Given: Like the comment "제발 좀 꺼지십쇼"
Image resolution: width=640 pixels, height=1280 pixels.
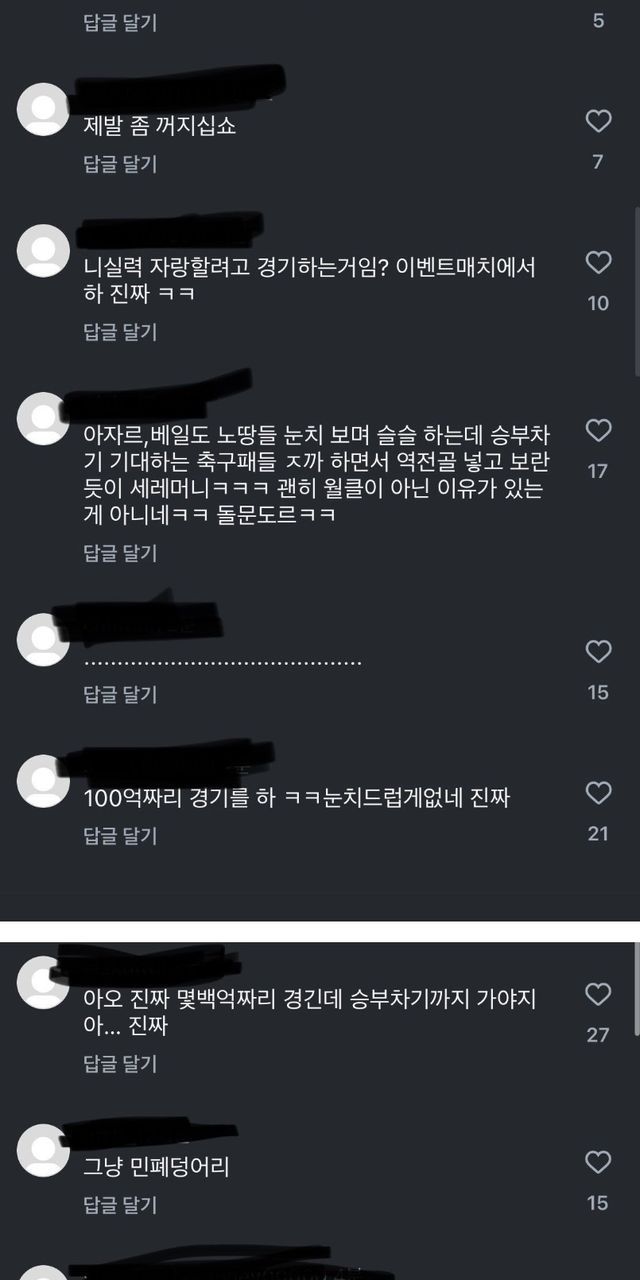Looking at the screenshot, I should pyautogui.click(x=598, y=122).
